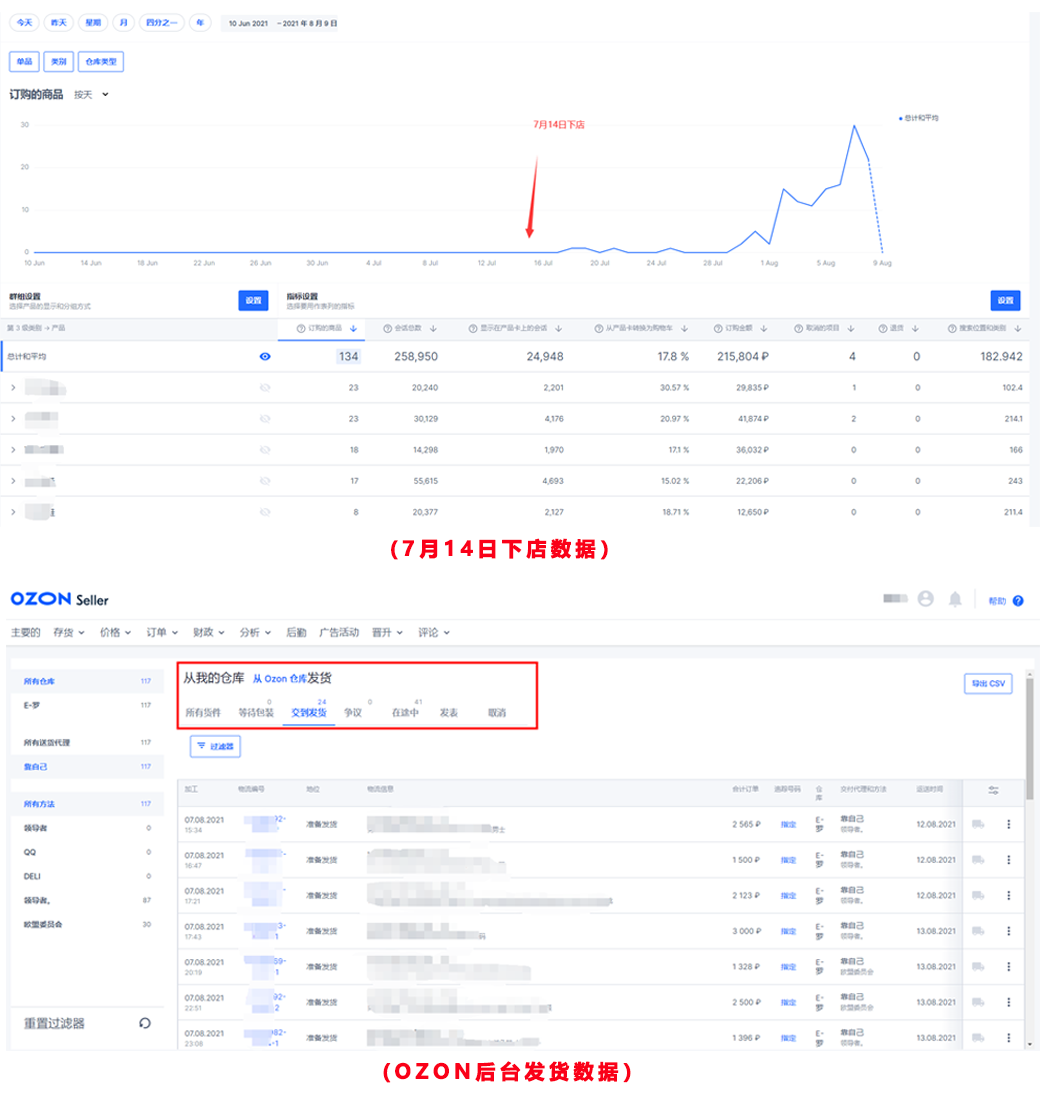Open the notification bell in OZON Seller header
This screenshot has width=1044, height=1110.
tap(955, 598)
